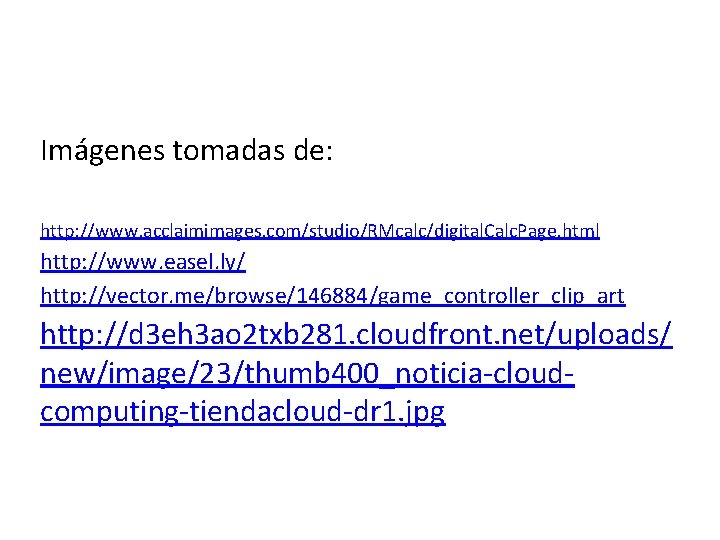
Task: Open the acclaimimages.com digitalCalcPage link
Action: tap(320, 231)
